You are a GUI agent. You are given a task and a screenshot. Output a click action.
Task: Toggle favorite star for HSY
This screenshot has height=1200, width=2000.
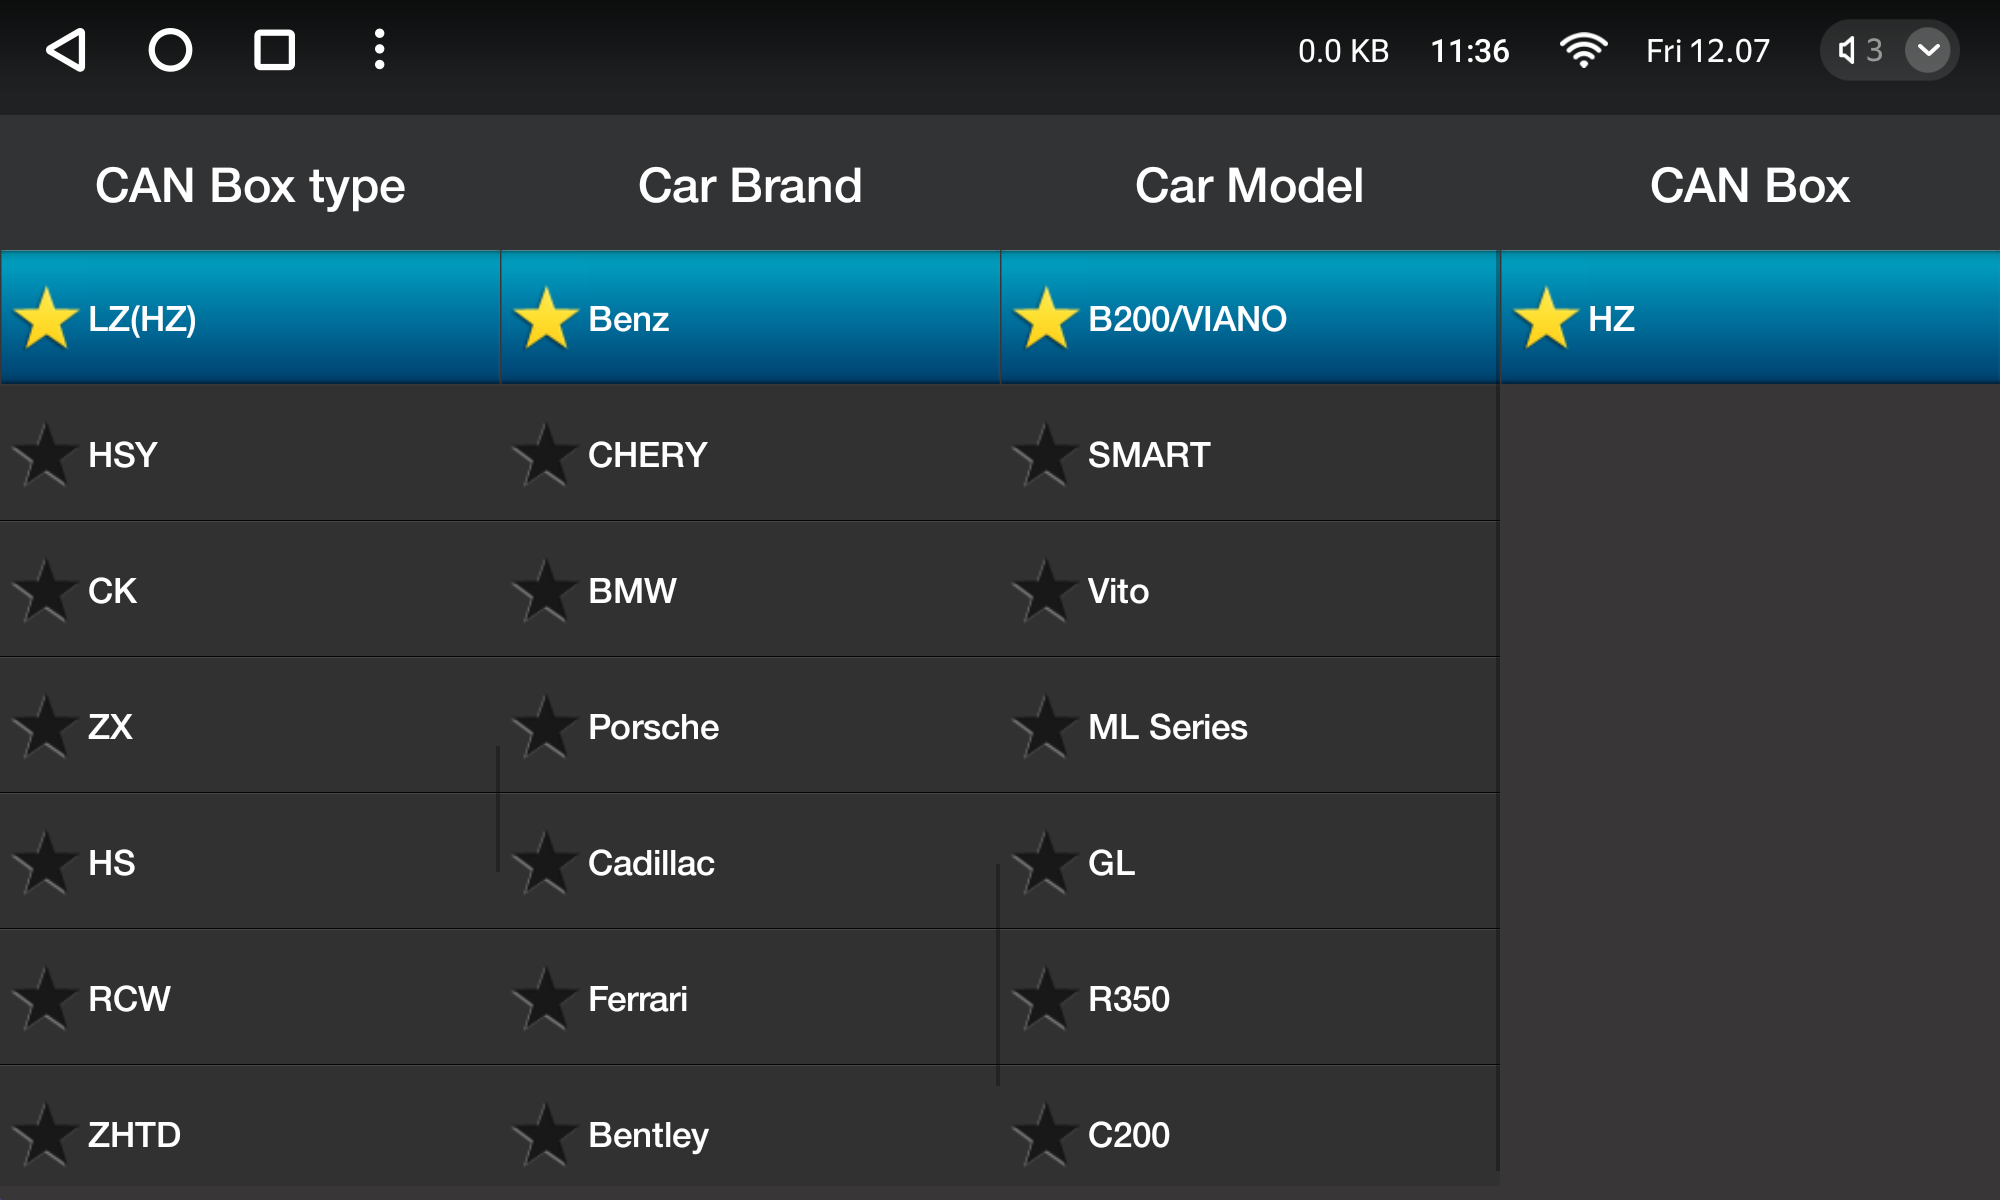click(x=45, y=455)
